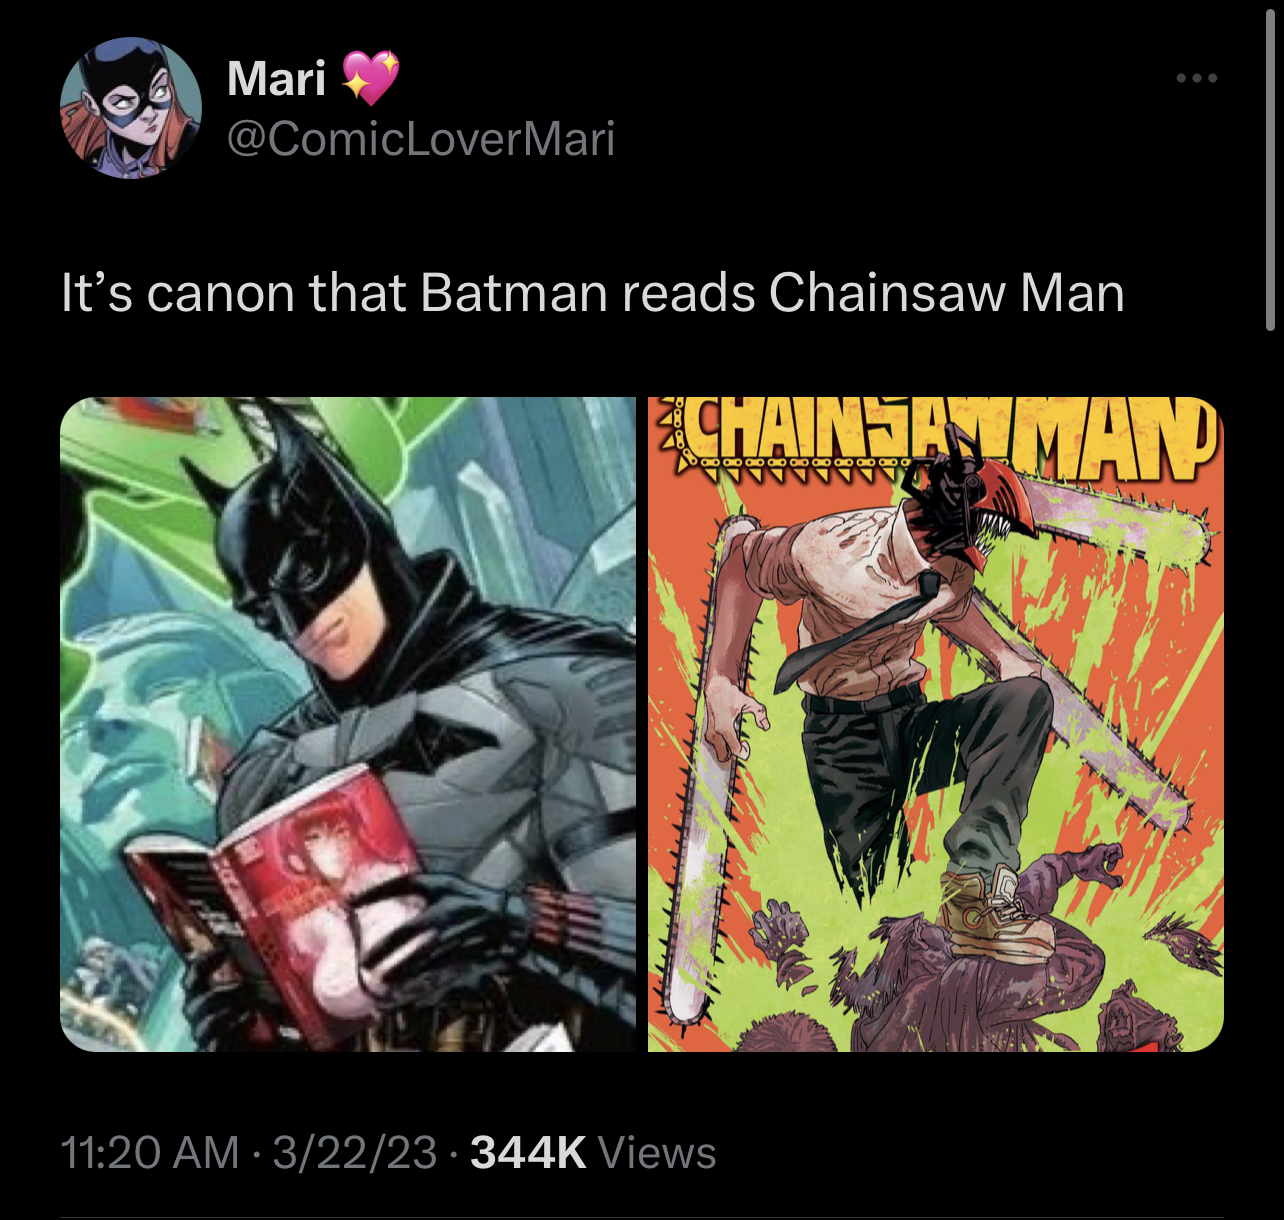Click the 3/22/23 post date
Screen dimensions: 1284x1220
pyautogui.click(x=355, y=1152)
